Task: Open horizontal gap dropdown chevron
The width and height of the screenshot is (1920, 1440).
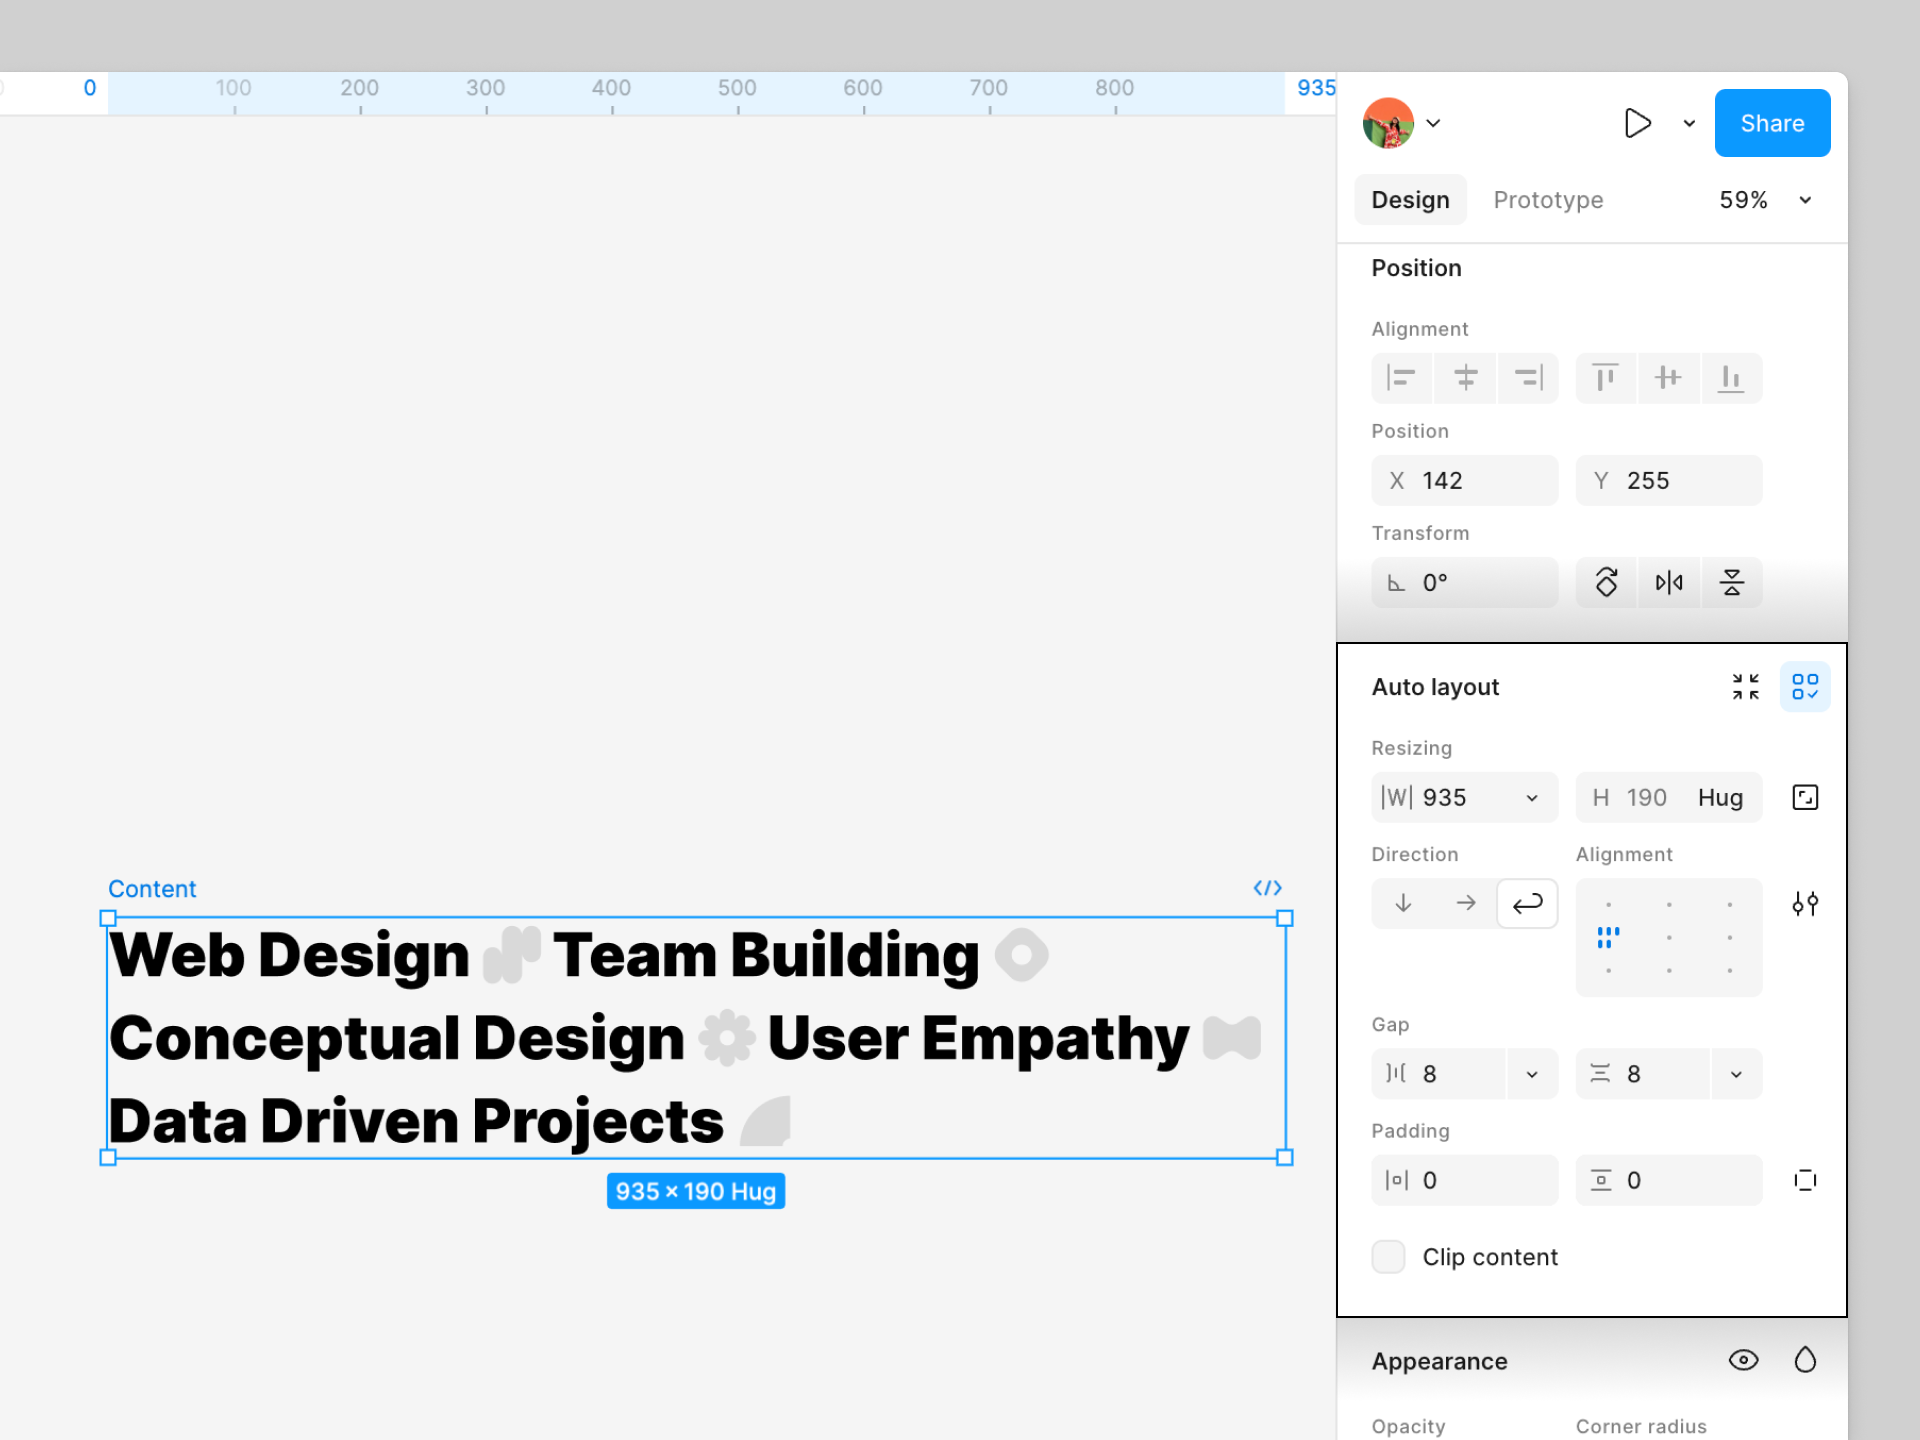Action: click(1532, 1074)
